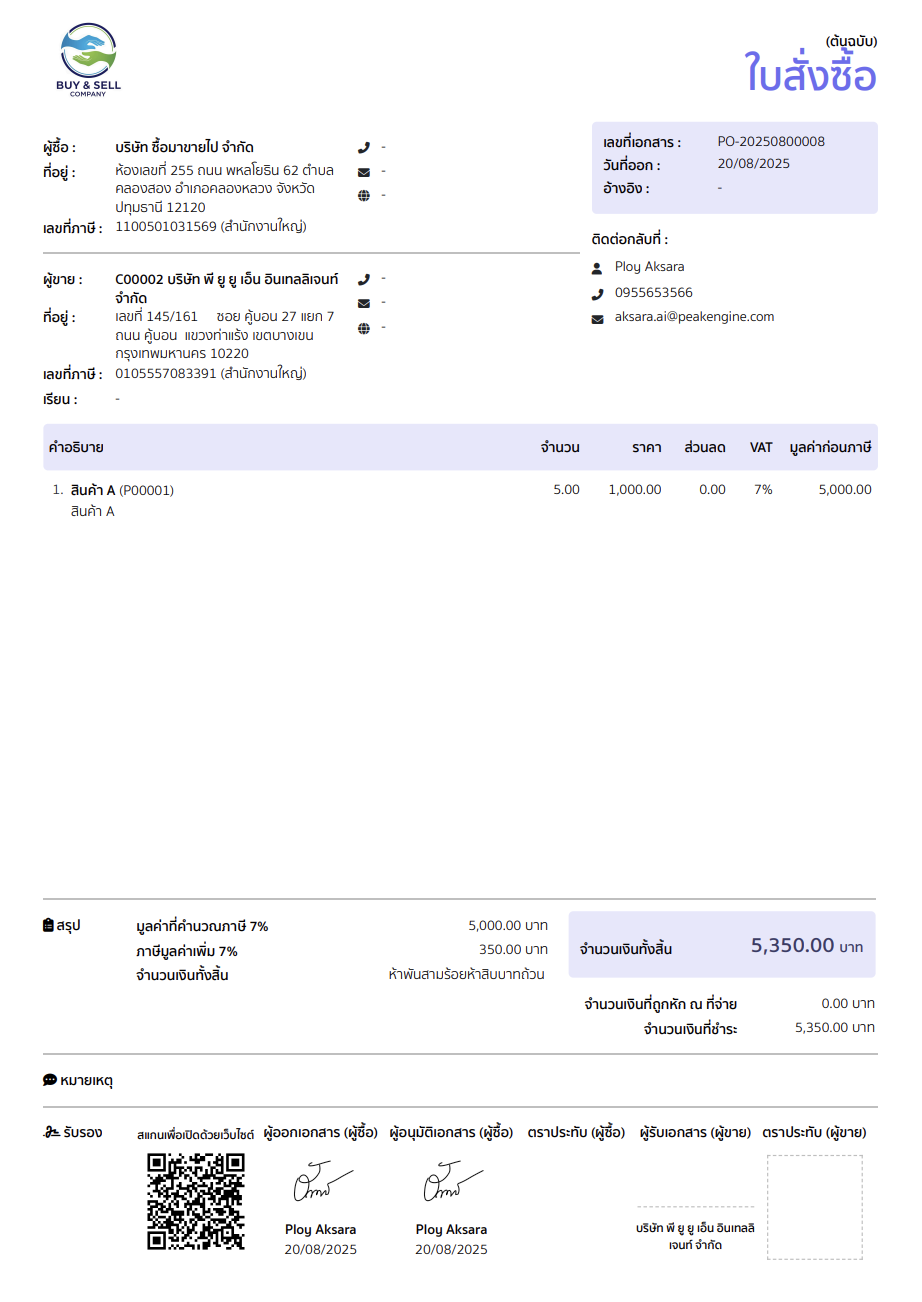Click the phone icon beside 0955653566
The height and width of the screenshot is (1302, 922).
[x=598, y=293]
